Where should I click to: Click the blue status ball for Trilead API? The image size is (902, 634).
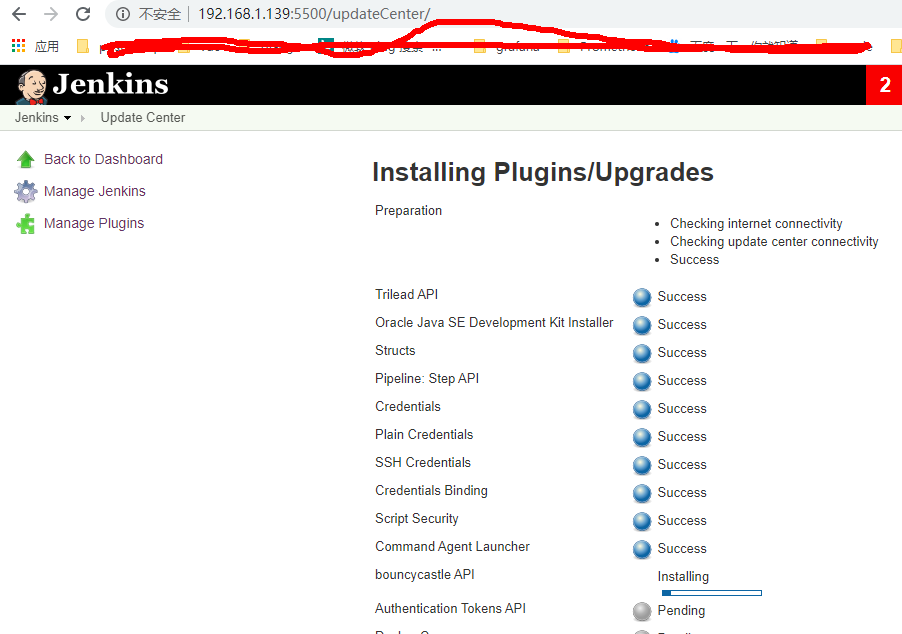[x=642, y=297]
